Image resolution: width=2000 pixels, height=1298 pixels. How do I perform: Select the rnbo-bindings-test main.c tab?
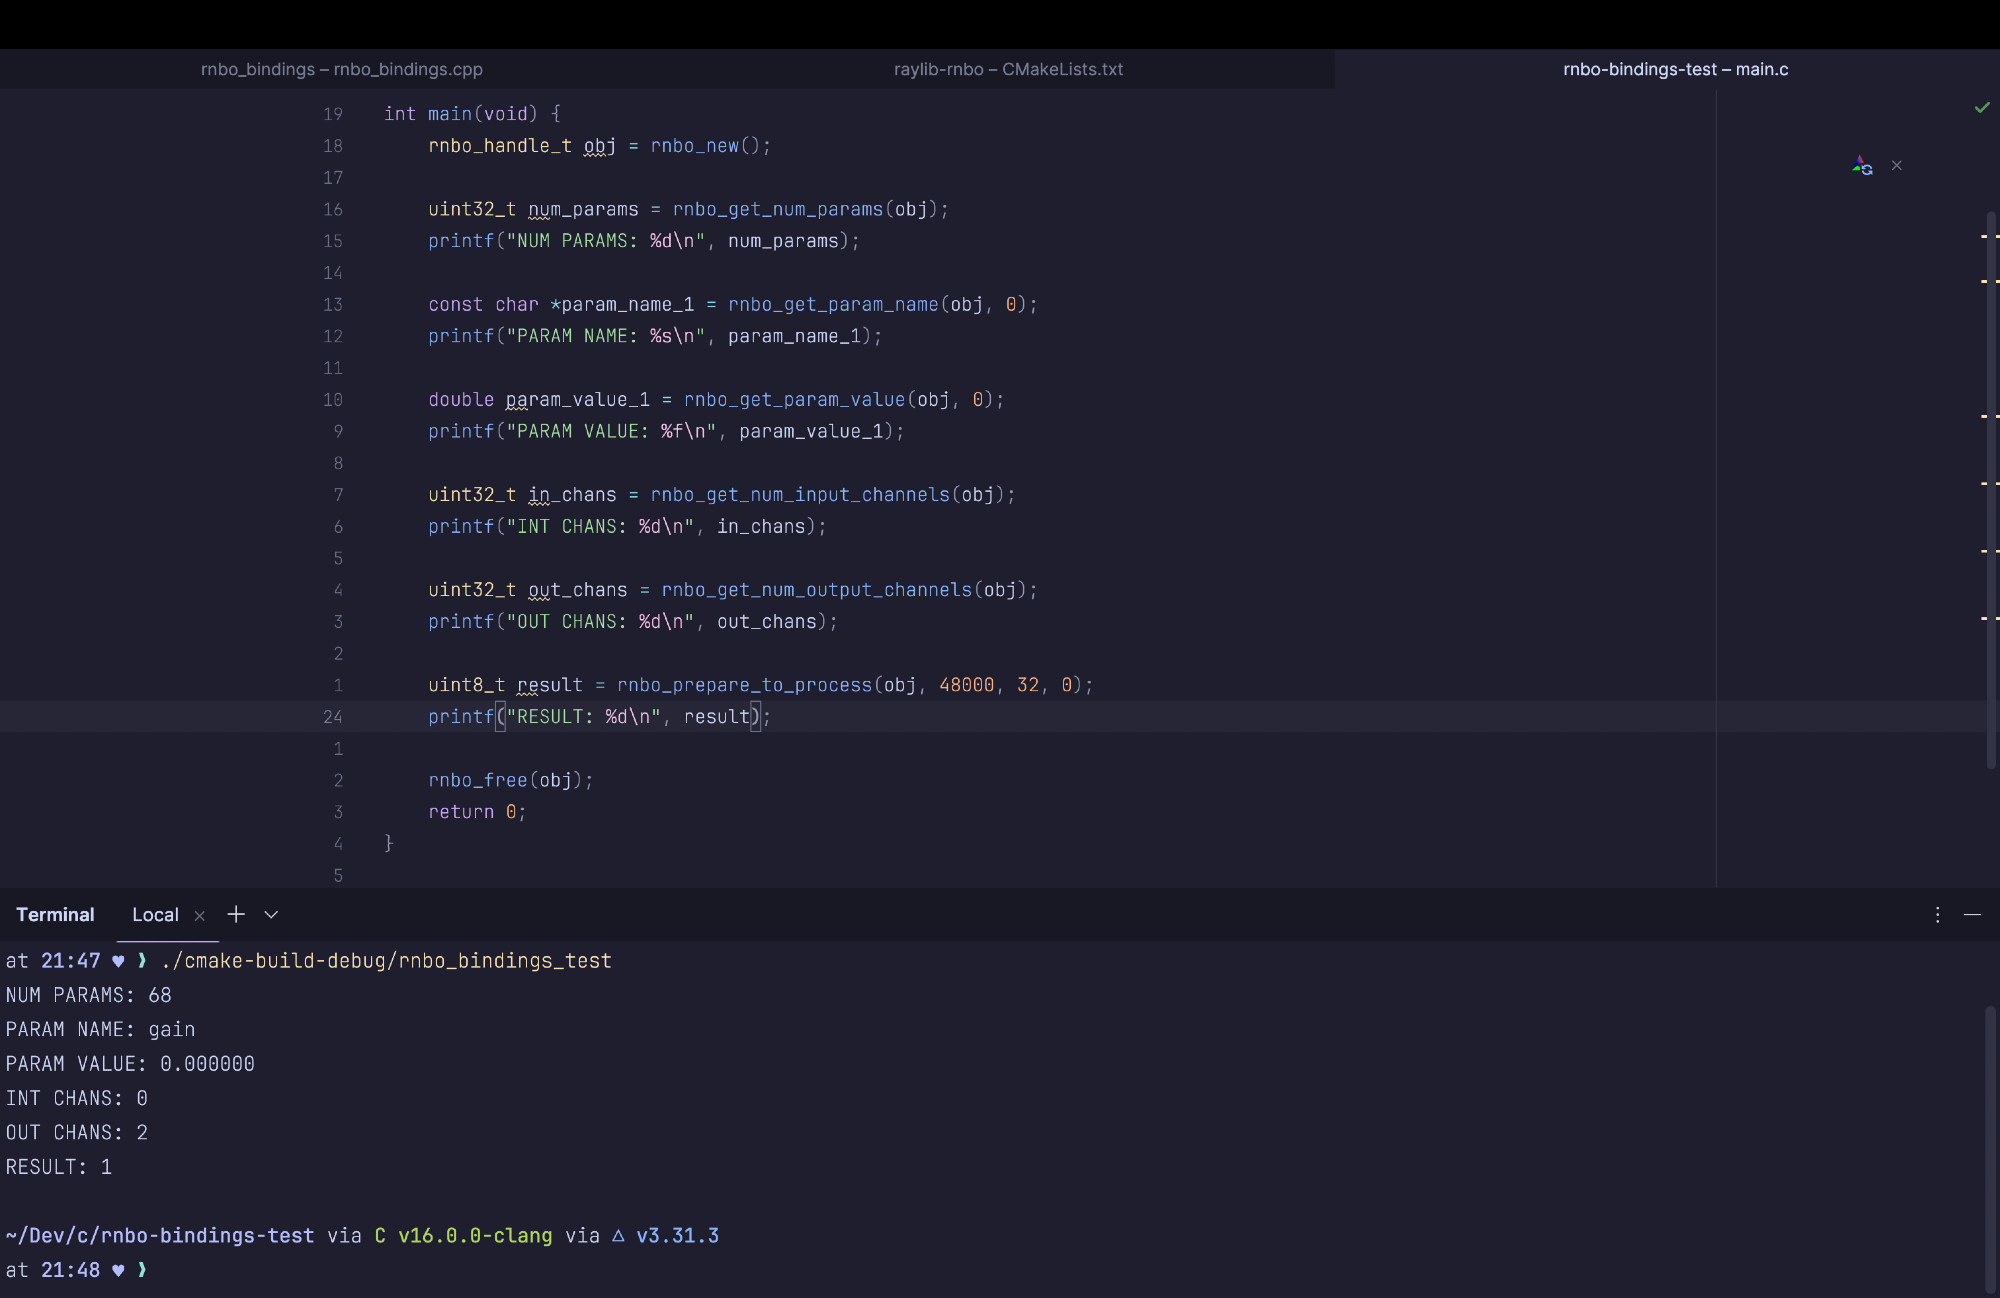[1675, 69]
